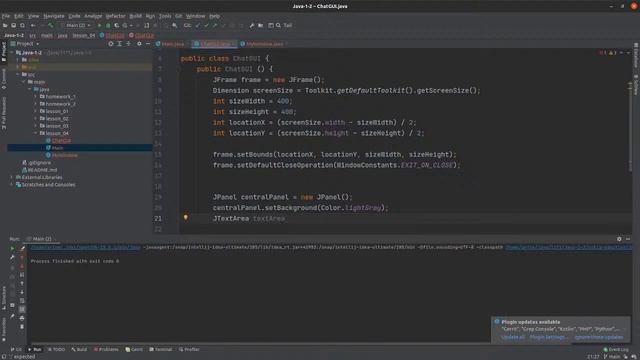Click the Git push arrow icon
Image resolution: width=640 pixels, height=360 pixels.
[215, 25]
